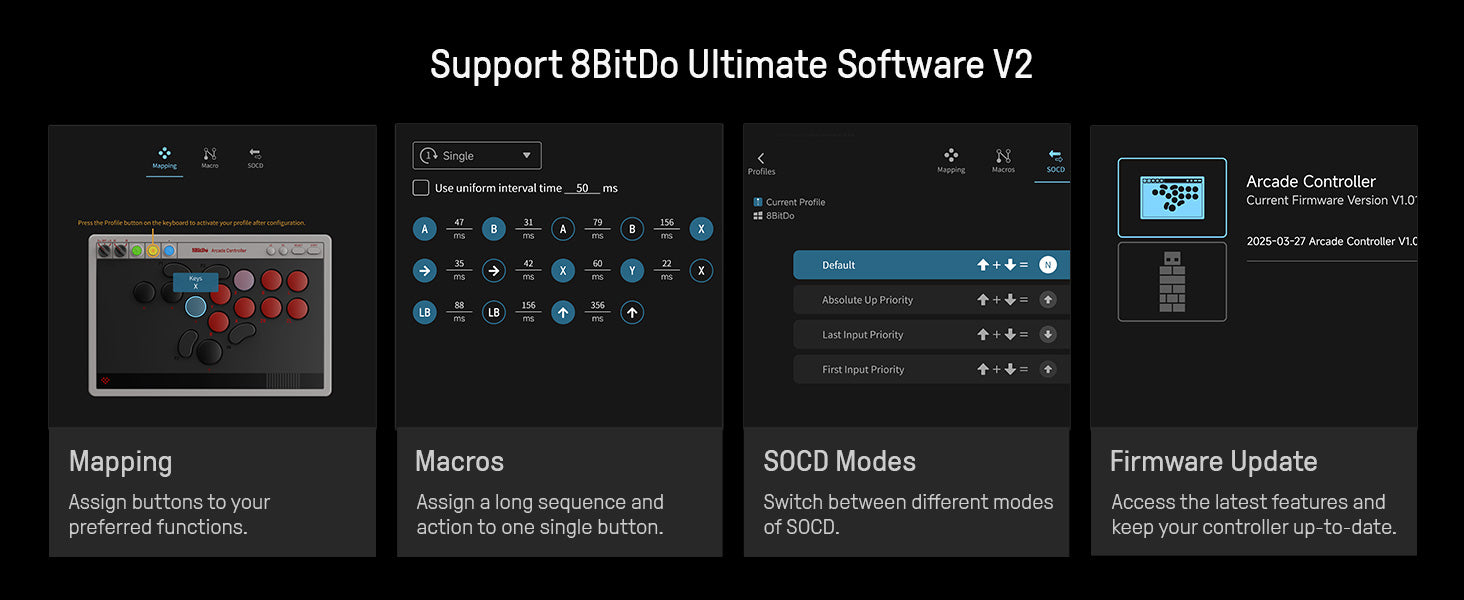Image resolution: width=1464 pixels, height=600 pixels.
Task: Edit the 35 ms interval value
Action: [x=459, y=264]
